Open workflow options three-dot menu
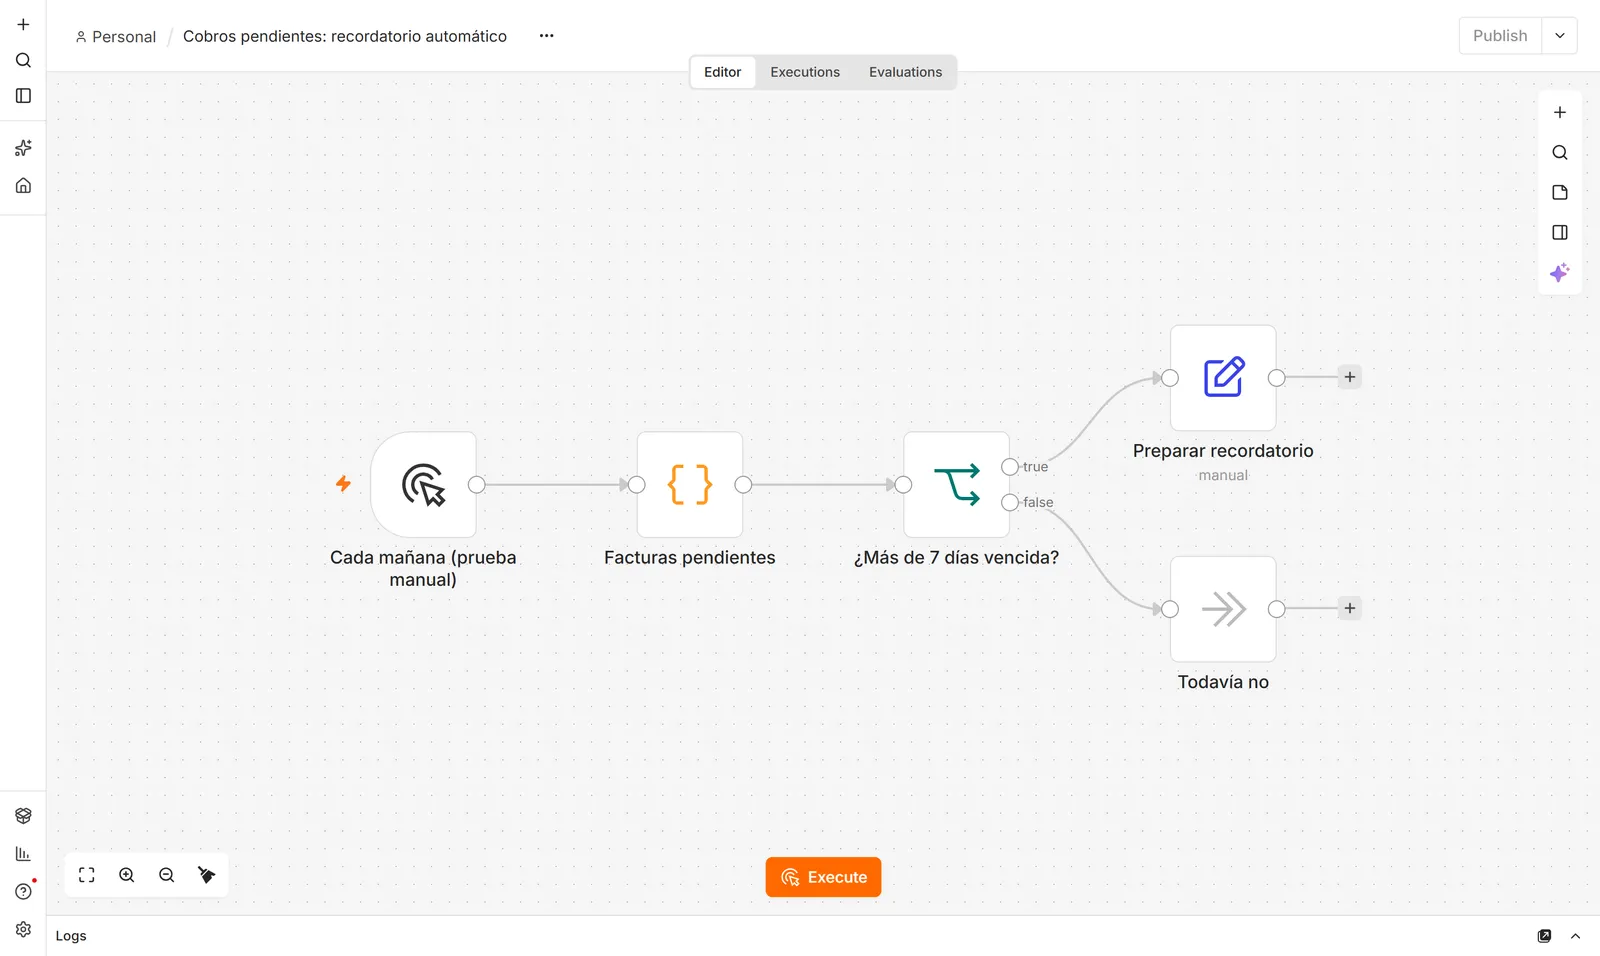The width and height of the screenshot is (1600, 956). 546,36
